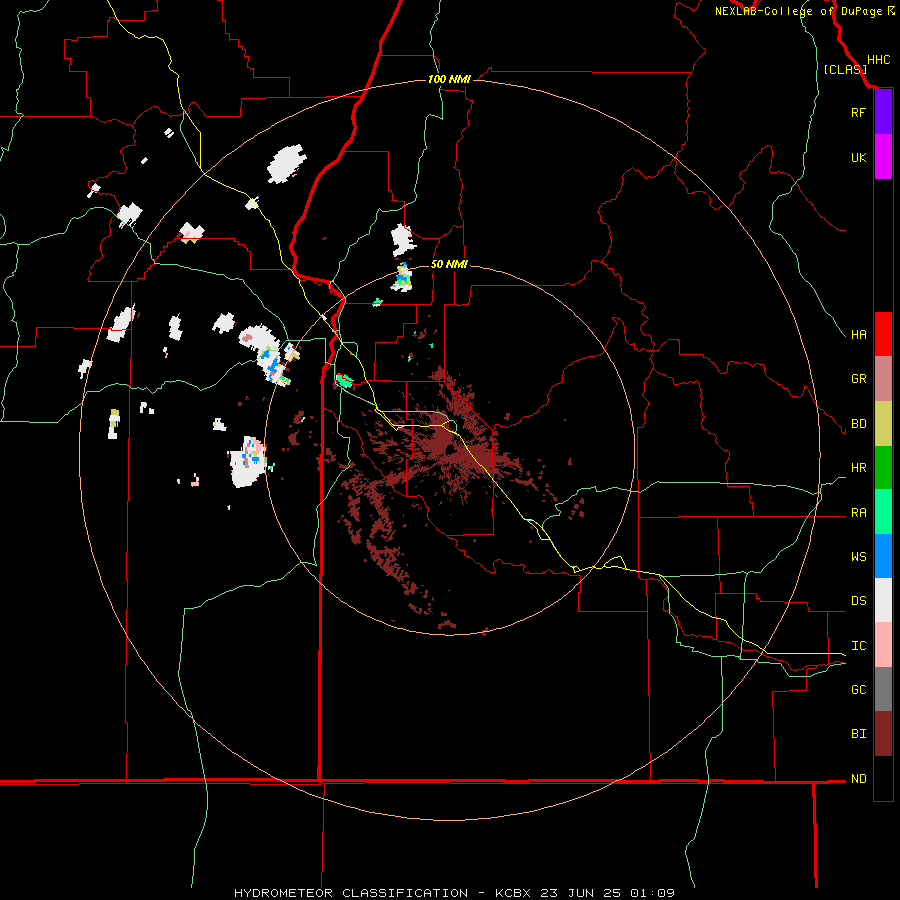Click the WS legend label
Image resolution: width=900 pixels, height=900 pixels.
(x=858, y=557)
